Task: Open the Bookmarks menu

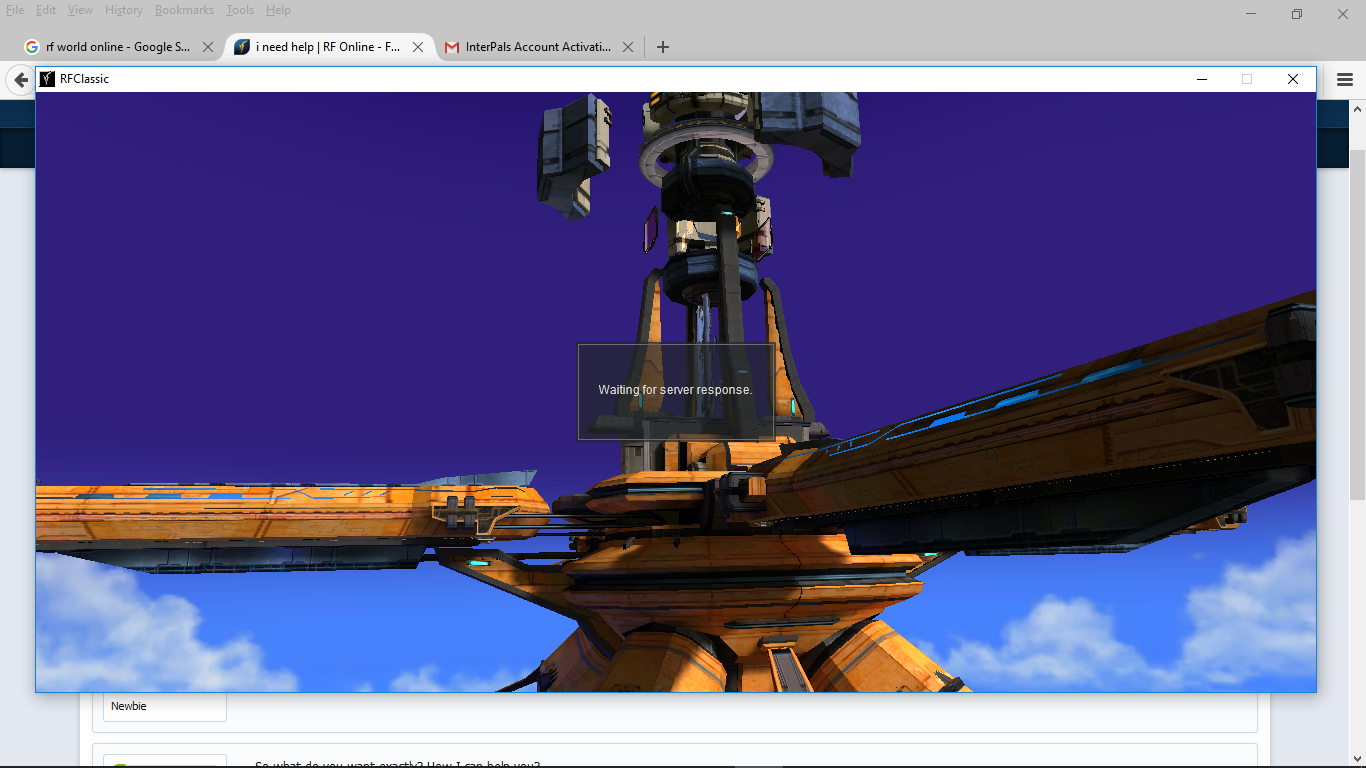Action: pos(184,10)
